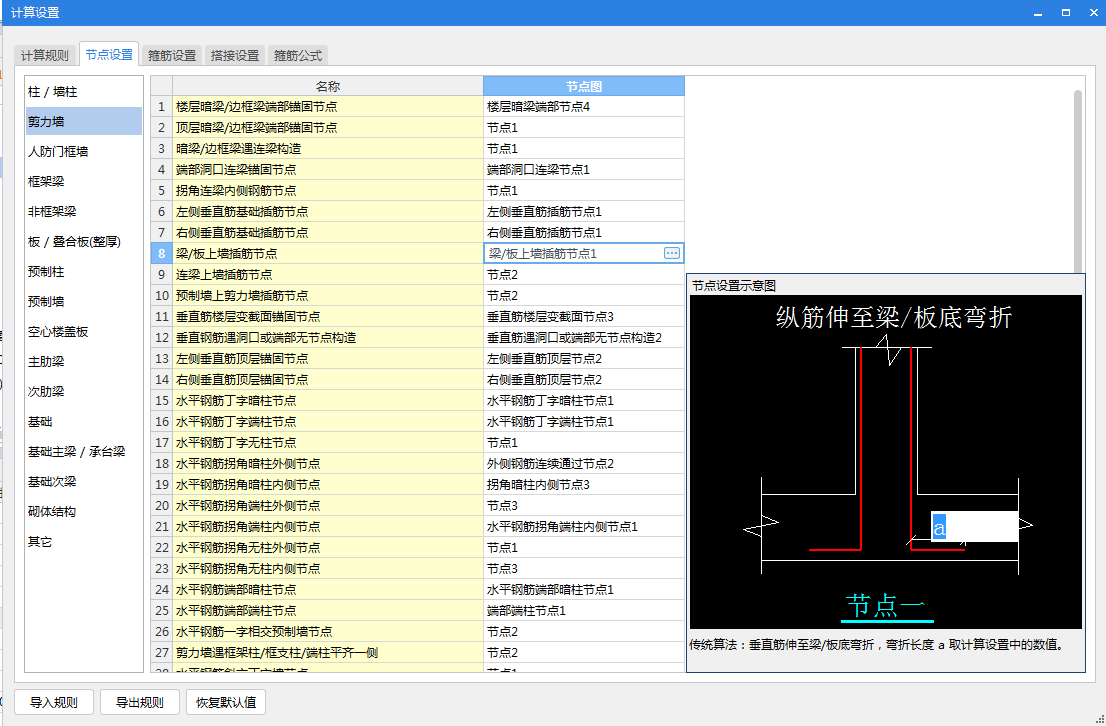Select the cell 楼层暗梁端部节点4

point(584,107)
